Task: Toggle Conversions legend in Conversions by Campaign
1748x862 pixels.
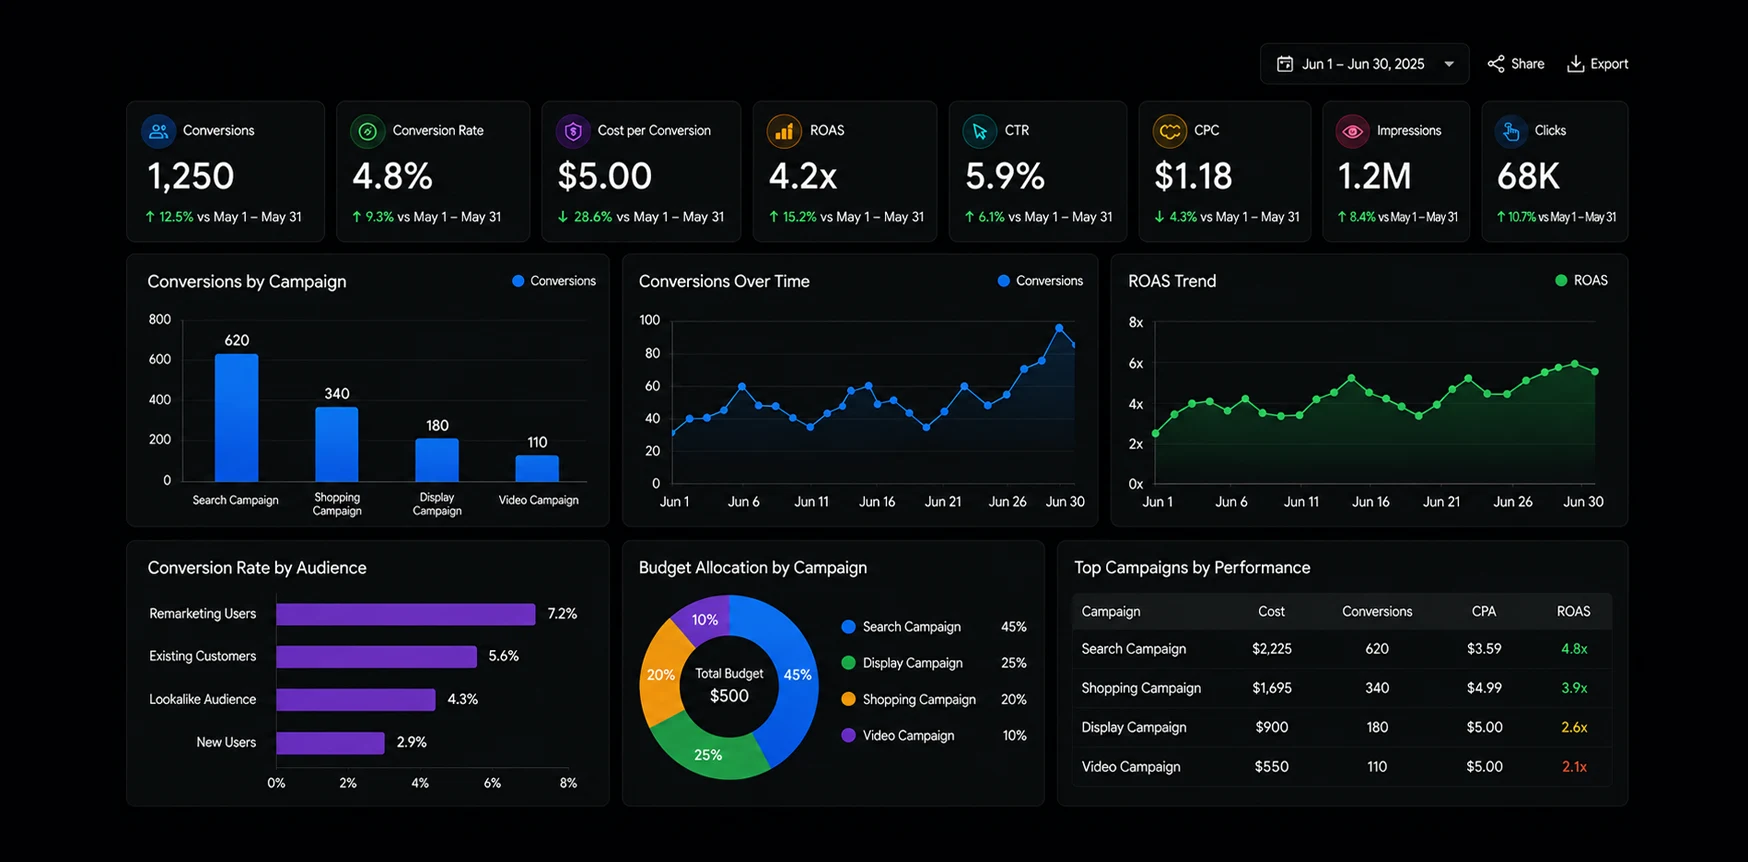Action: click(x=554, y=281)
